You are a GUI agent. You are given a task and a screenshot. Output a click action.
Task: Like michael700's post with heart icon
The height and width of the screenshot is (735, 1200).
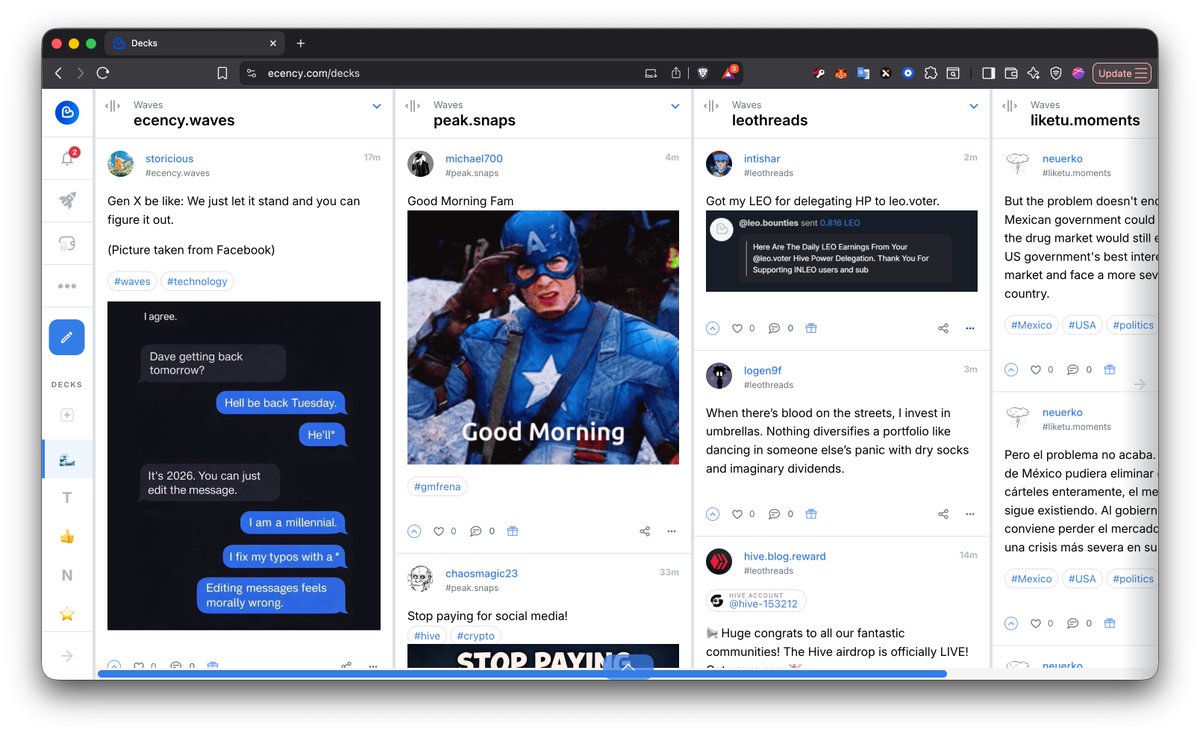(x=438, y=531)
